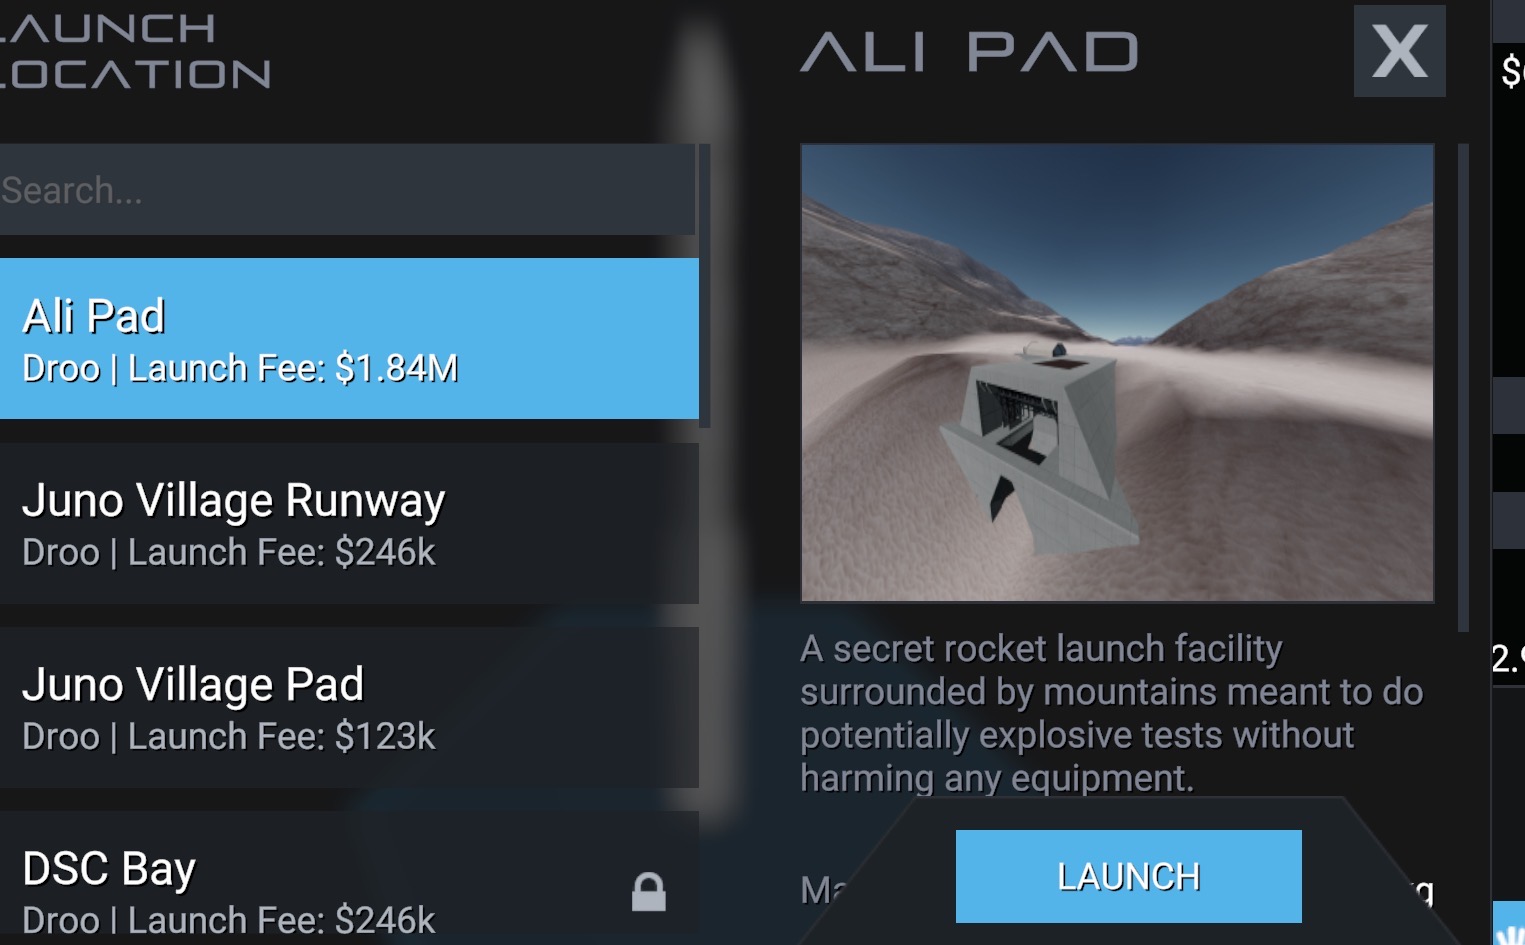This screenshot has width=1525, height=945.
Task: Pick the locked DSC Bay entry
Action: [x=349, y=879]
